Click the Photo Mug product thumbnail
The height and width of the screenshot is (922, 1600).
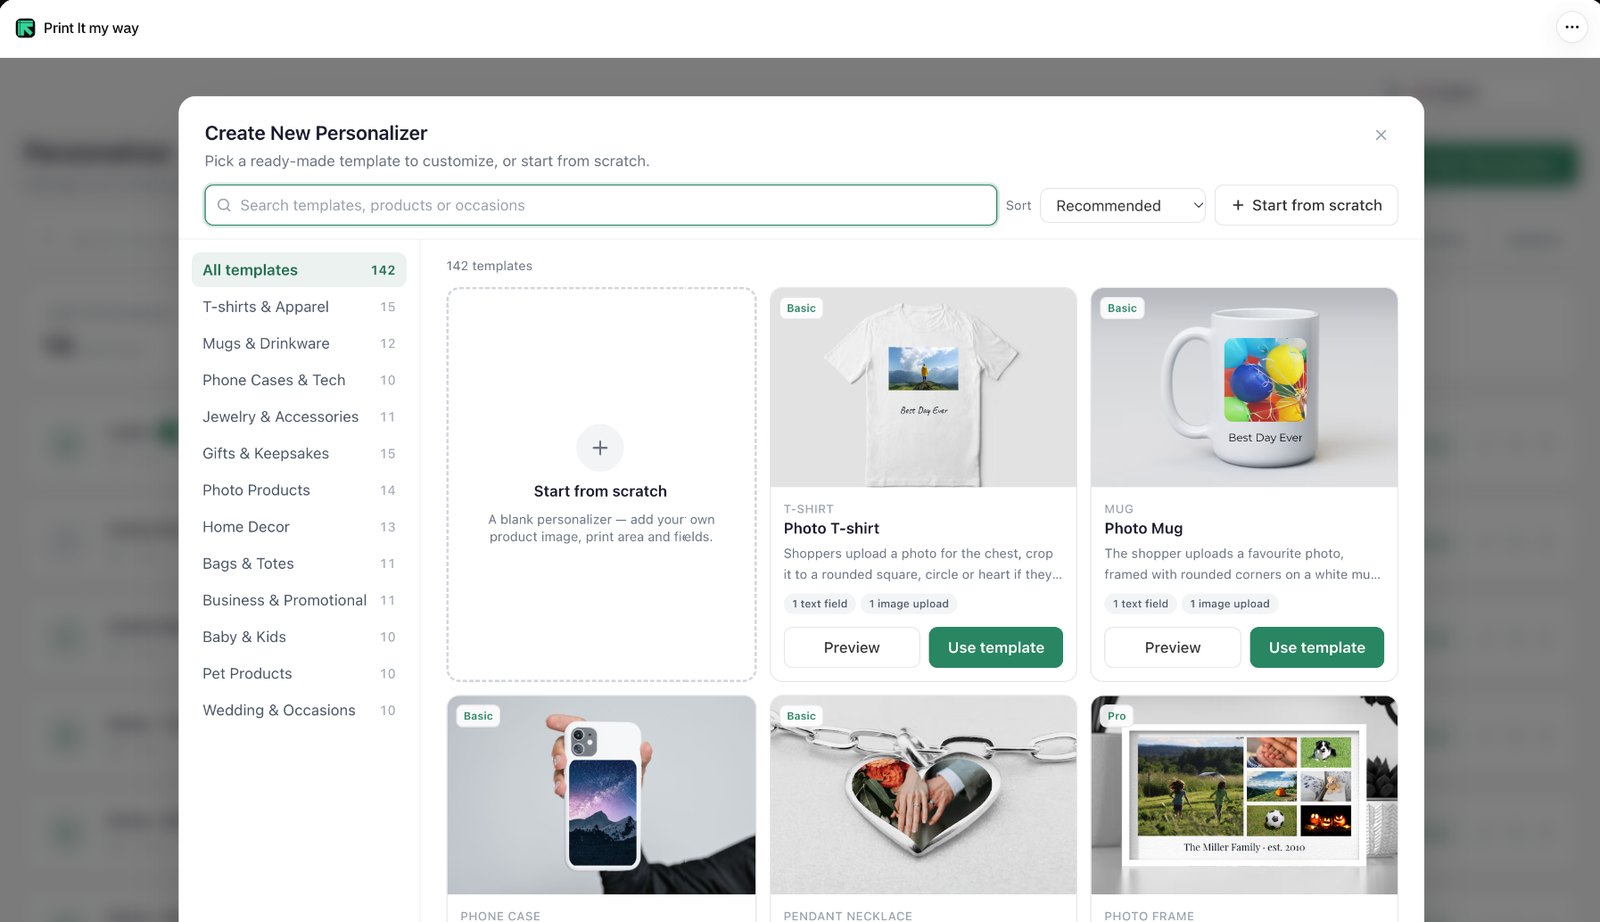(x=1244, y=388)
